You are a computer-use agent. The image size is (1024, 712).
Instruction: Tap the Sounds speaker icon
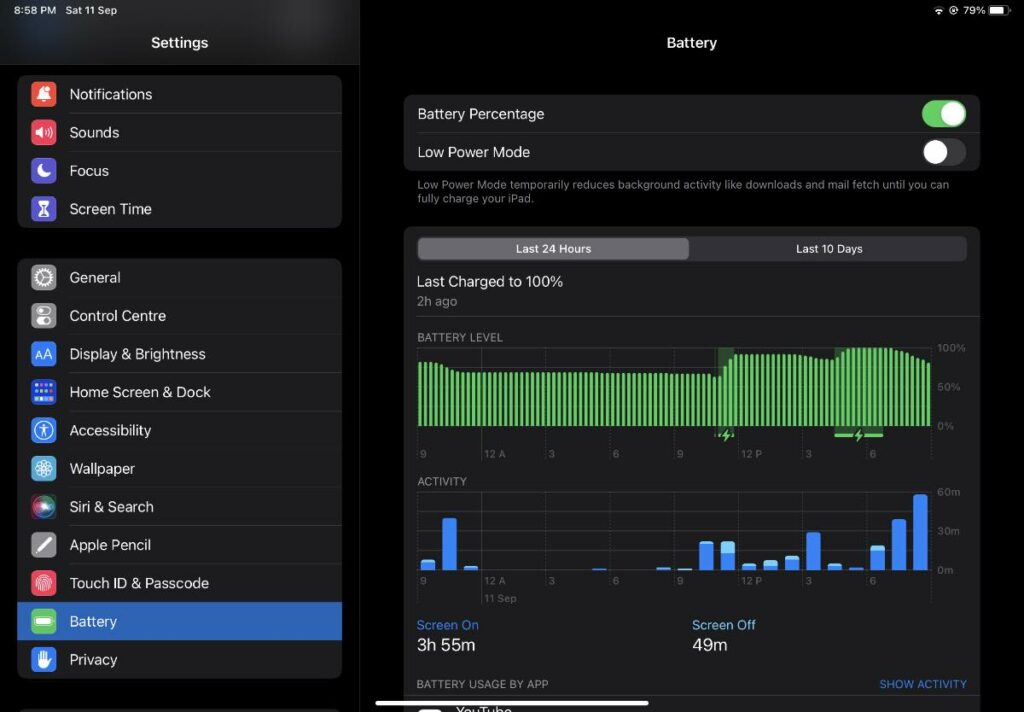point(43,132)
